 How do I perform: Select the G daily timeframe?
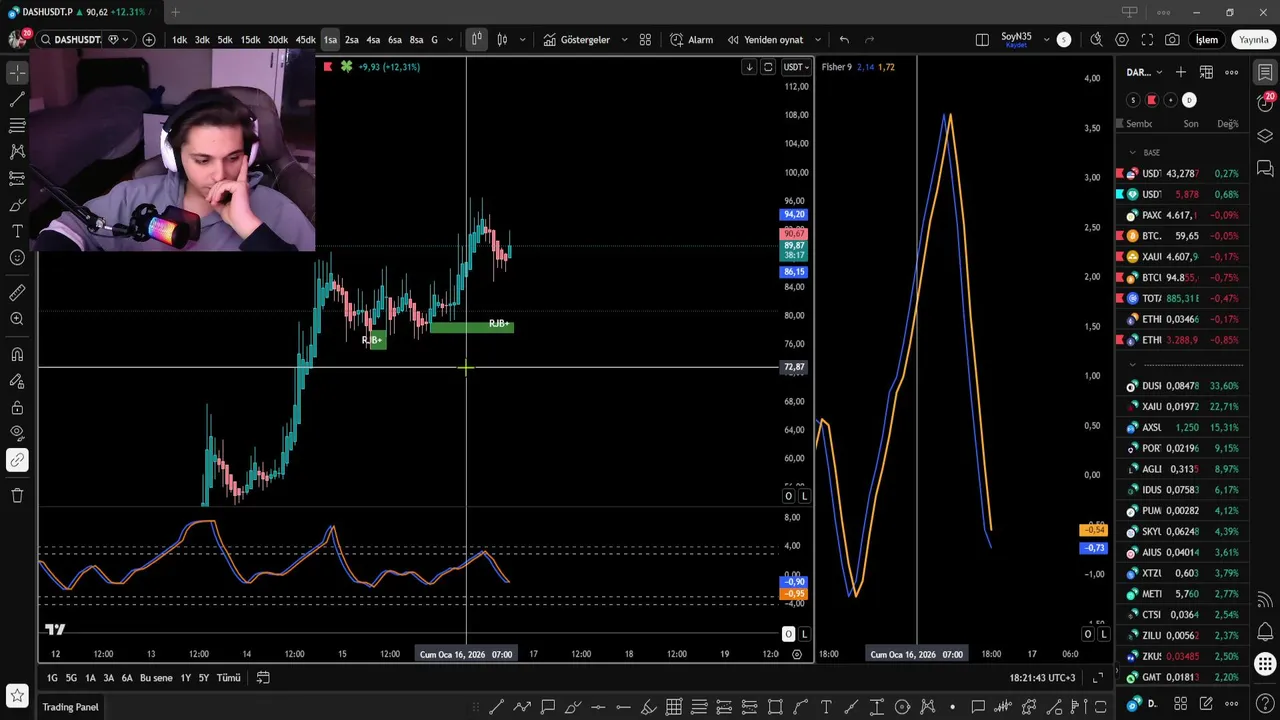tap(434, 40)
